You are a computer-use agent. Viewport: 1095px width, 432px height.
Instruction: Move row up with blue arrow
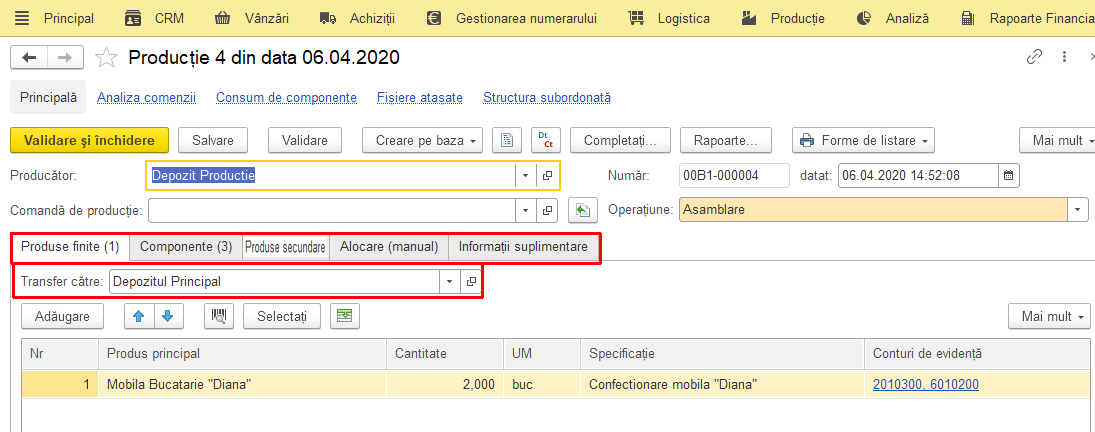tap(138, 316)
